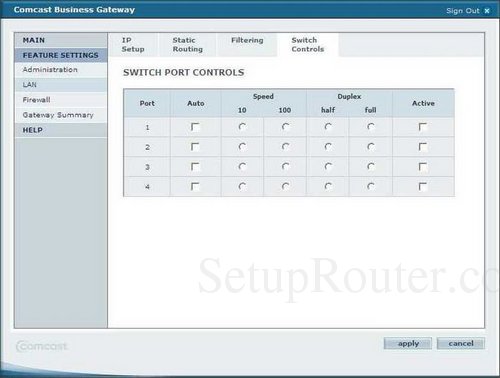This screenshot has width=500, height=378.
Task: Open the FEATURE SETTINGS section
Action: point(61,55)
